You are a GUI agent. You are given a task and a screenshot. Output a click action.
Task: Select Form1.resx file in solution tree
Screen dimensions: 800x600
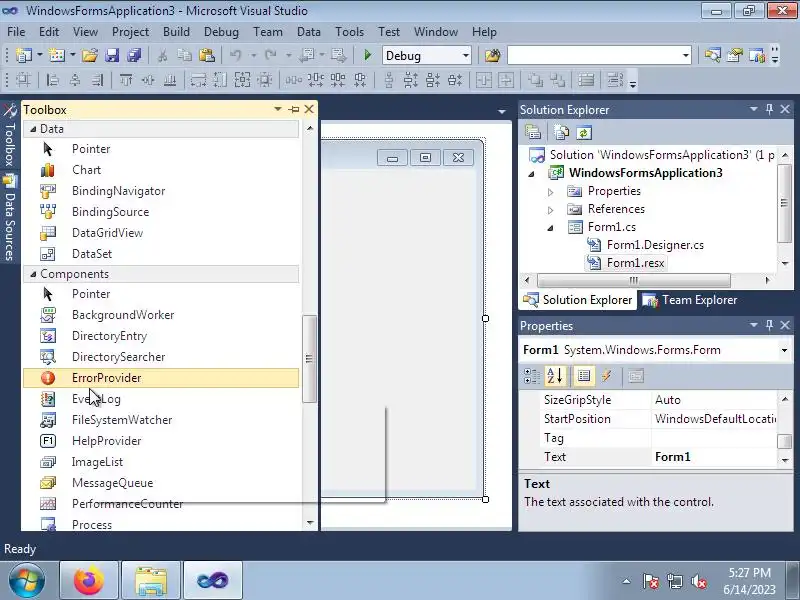click(635, 263)
